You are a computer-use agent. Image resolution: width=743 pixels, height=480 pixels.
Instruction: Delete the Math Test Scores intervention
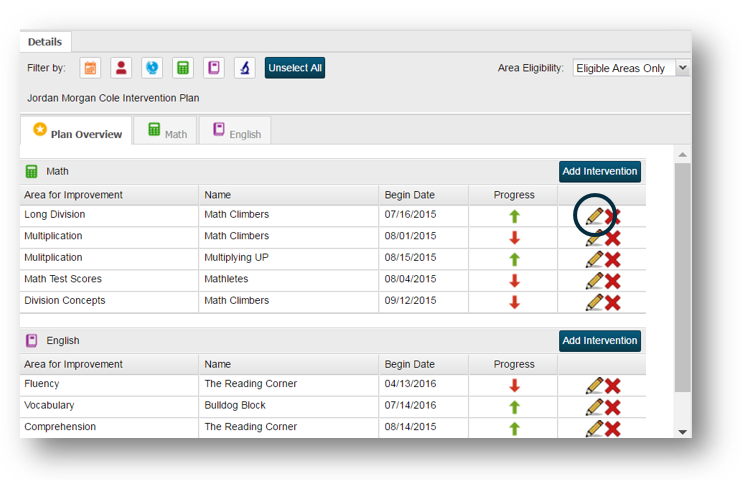tap(613, 281)
